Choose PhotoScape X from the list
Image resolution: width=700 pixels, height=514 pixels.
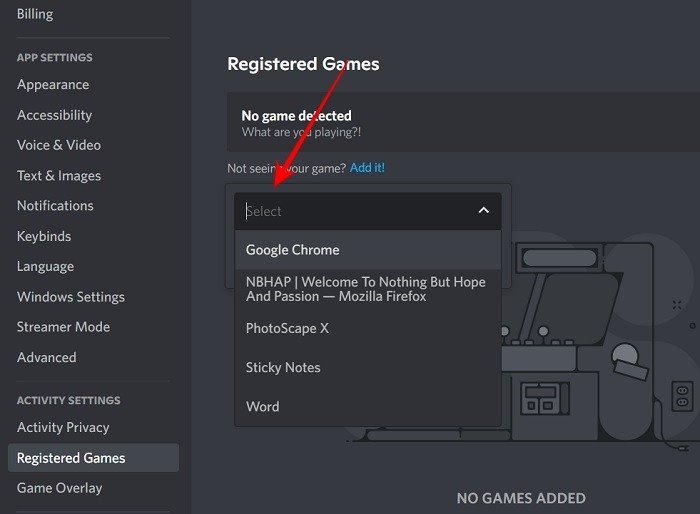click(368, 328)
